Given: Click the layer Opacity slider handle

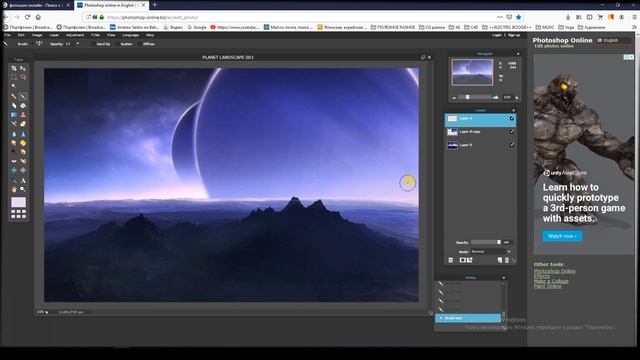Looking at the screenshot, I should pyautogui.click(x=499, y=242).
